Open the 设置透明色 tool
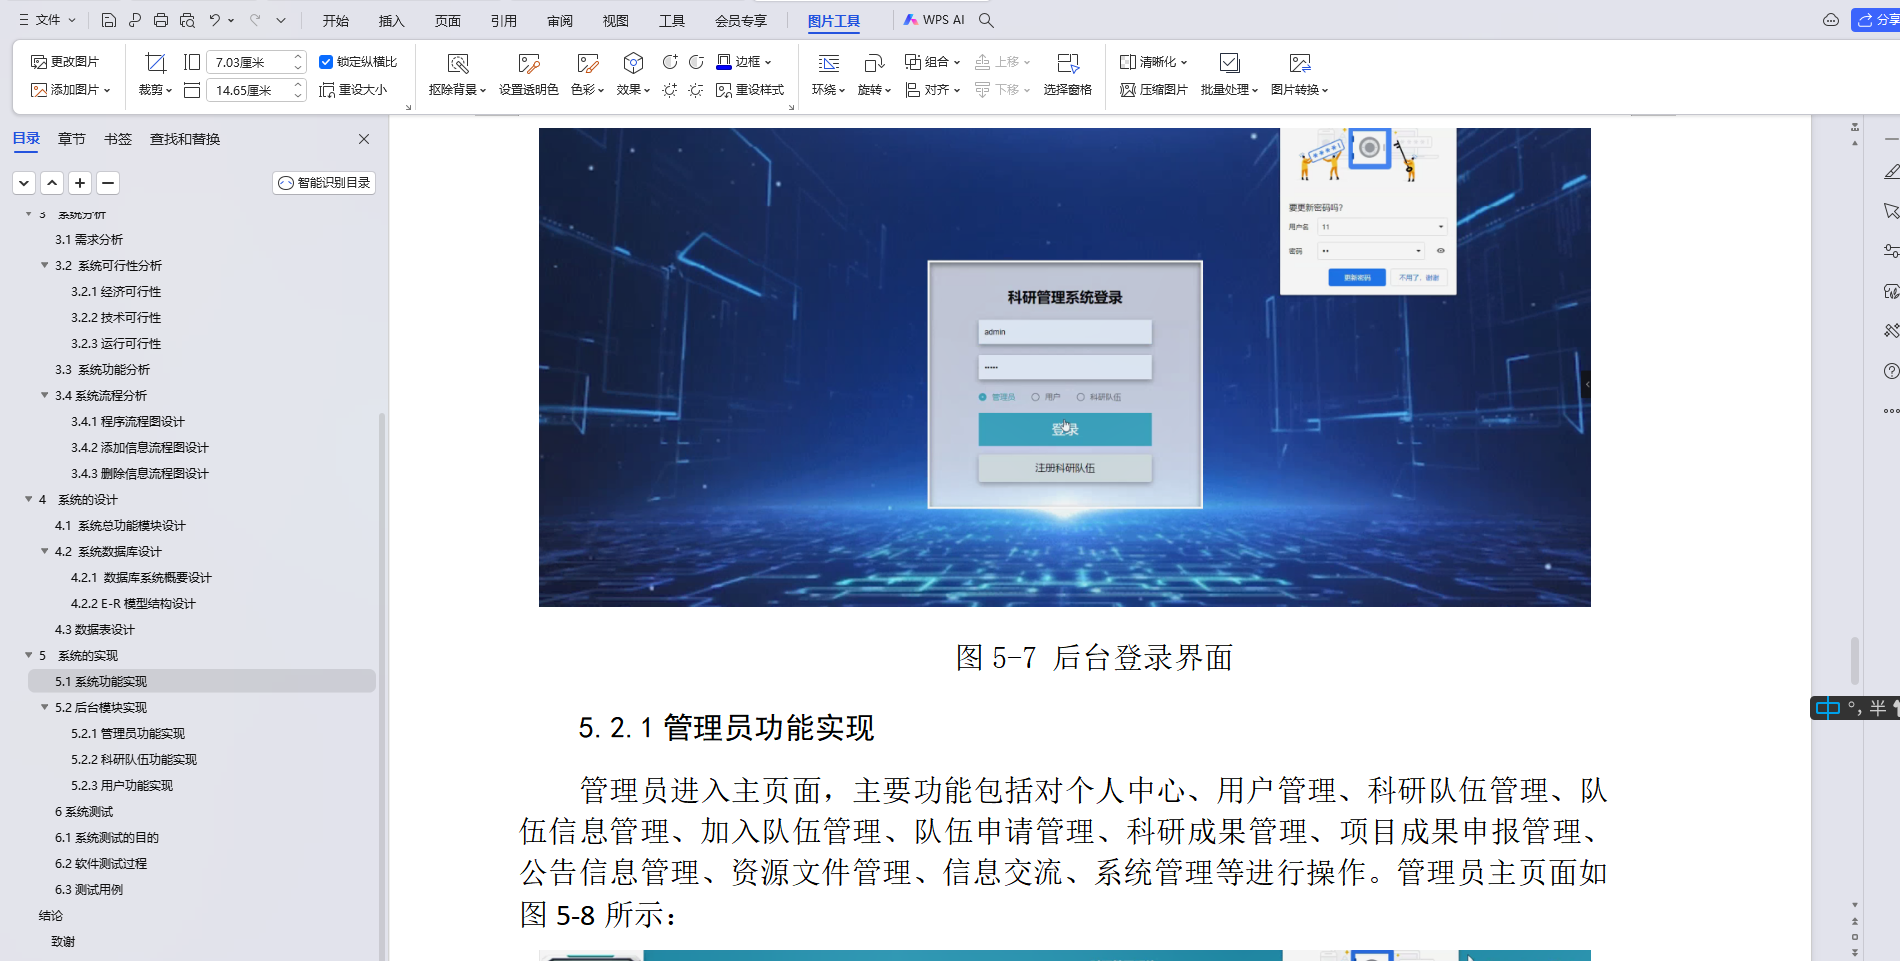This screenshot has height=961, width=1900. (529, 75)
